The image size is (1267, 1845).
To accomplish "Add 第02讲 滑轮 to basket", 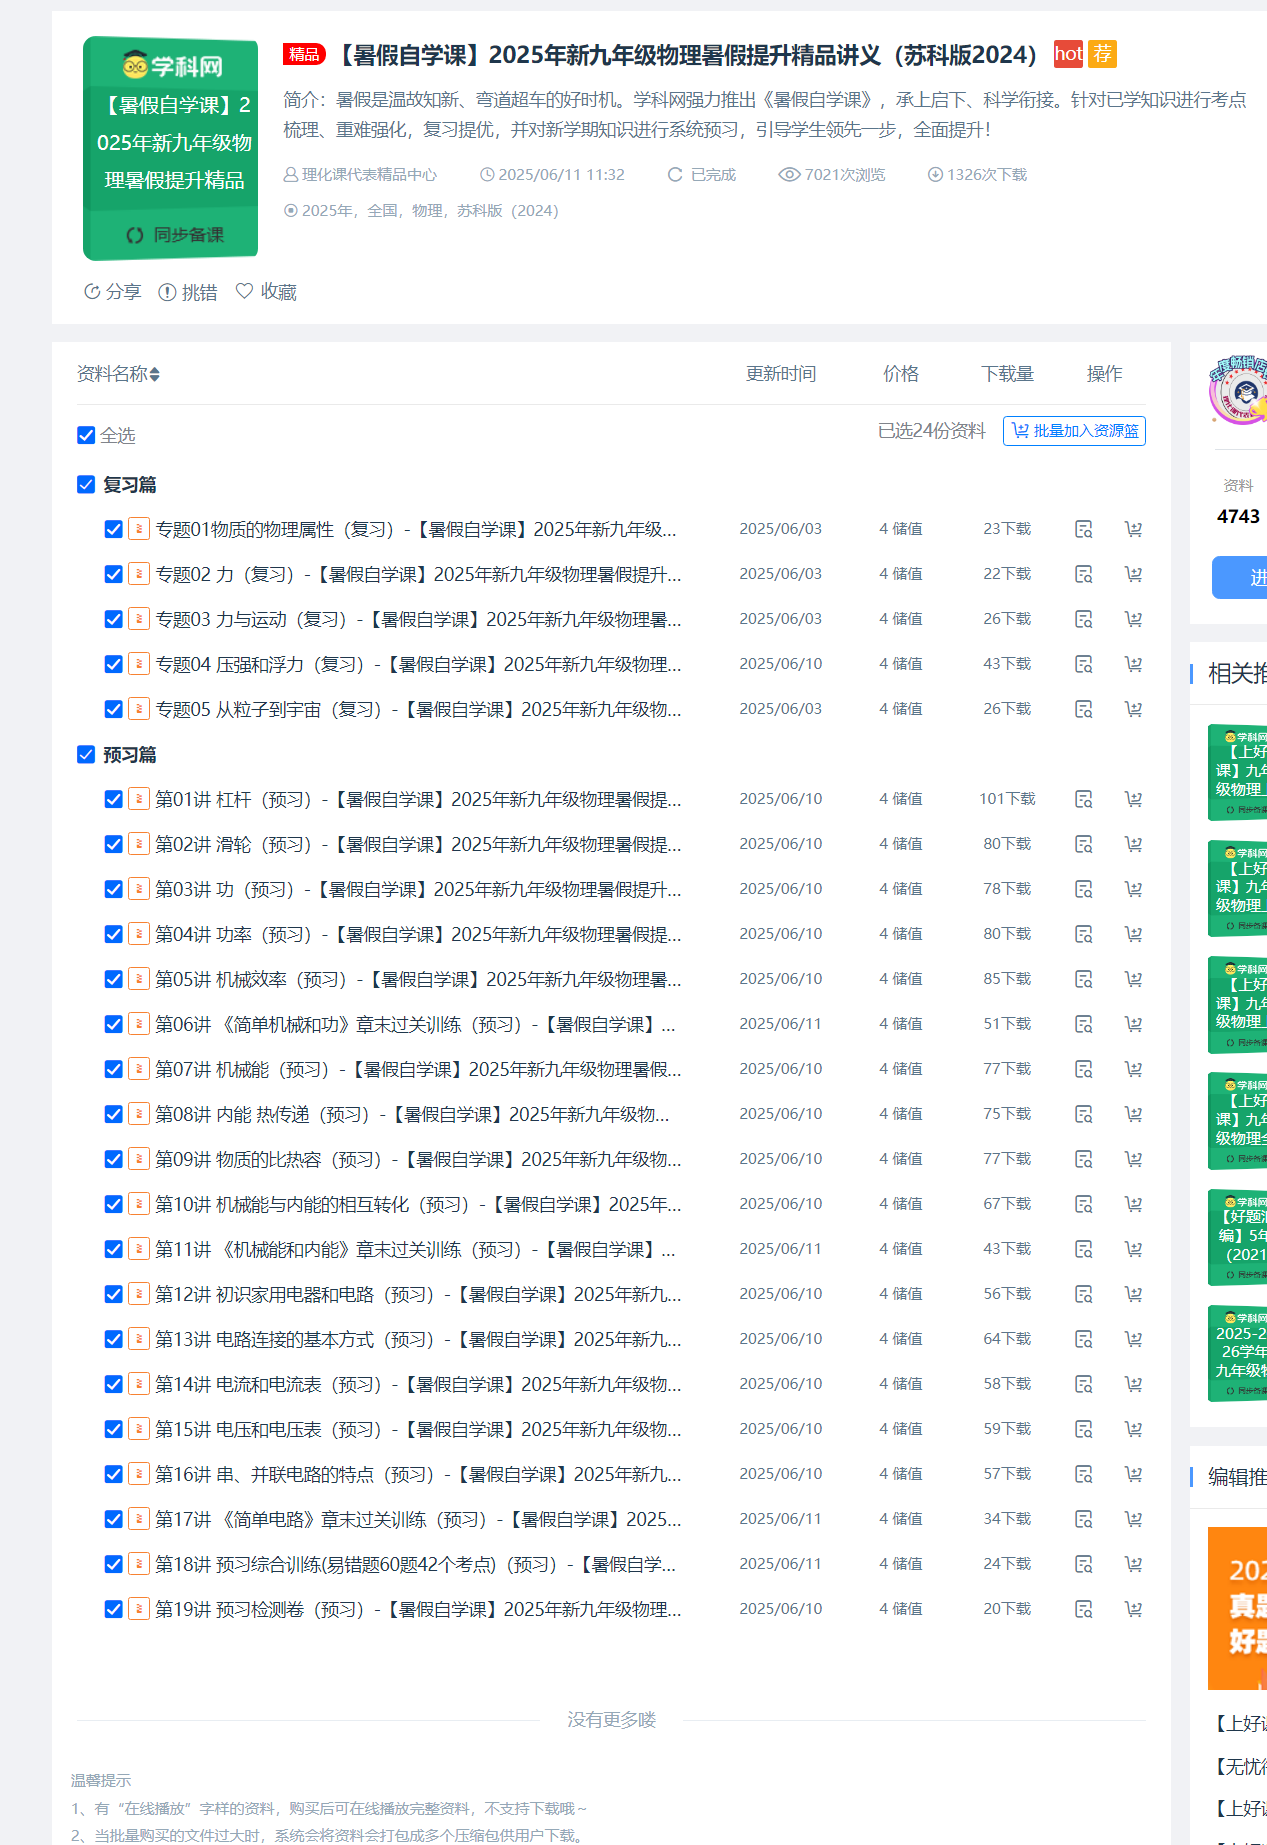I will (x=1133, y=844).
